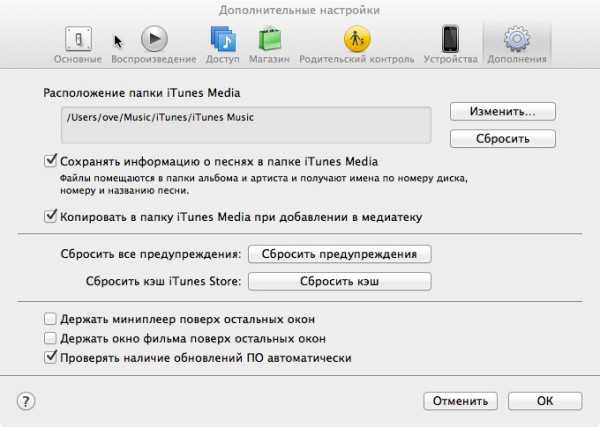This screenshot has width=600, height=427.
Task: Uncheck Сохранять информацию о песнях в папке
Action: [50, 161]
